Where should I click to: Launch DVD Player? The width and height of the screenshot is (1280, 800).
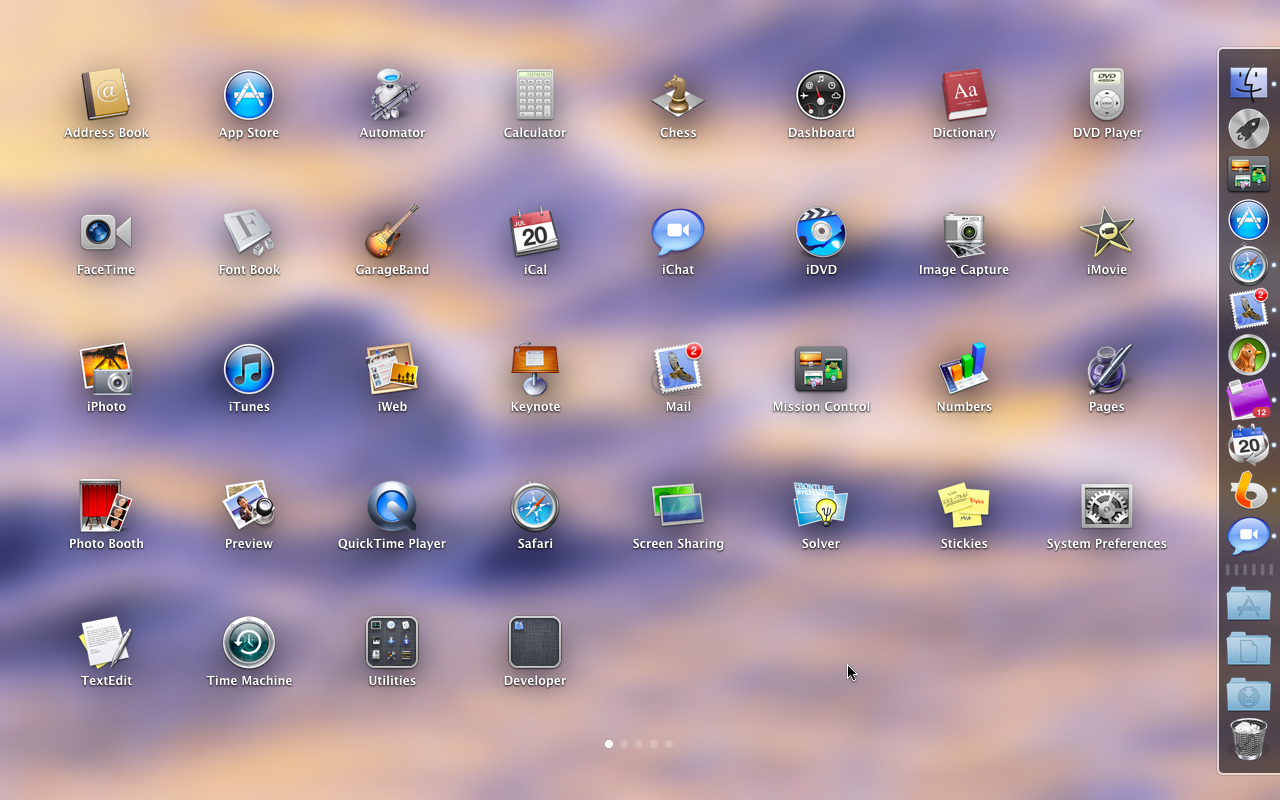[1107, 95]
